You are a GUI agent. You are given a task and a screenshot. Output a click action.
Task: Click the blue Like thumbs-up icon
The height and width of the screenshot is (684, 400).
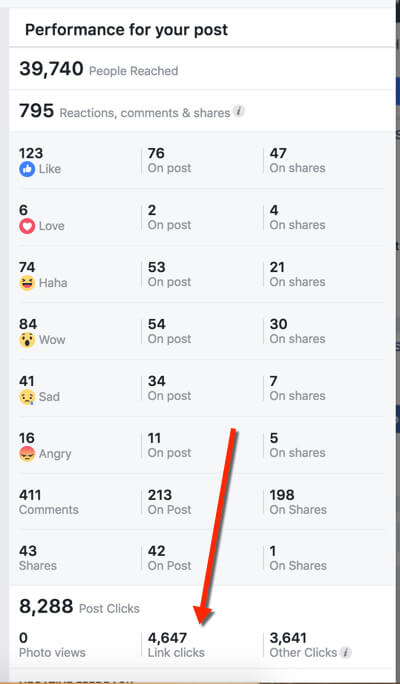tap(27, 169)
